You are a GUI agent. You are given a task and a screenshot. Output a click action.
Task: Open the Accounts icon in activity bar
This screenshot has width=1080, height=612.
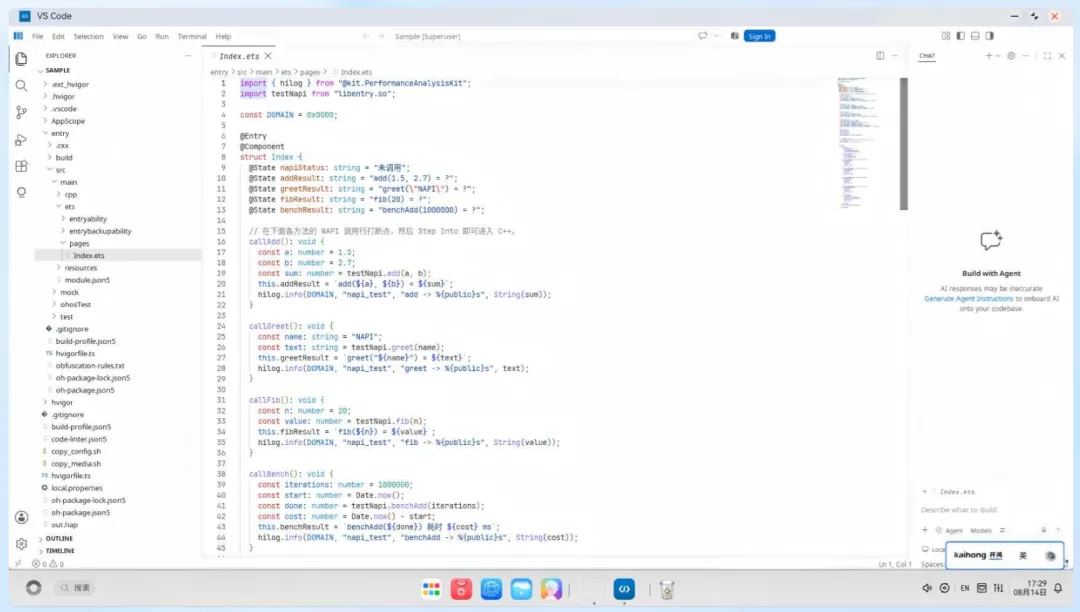pyautogui.click(x=21, y=517)
